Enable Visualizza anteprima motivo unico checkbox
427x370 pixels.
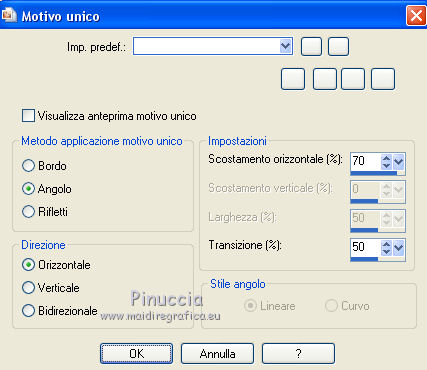(28, 116)
